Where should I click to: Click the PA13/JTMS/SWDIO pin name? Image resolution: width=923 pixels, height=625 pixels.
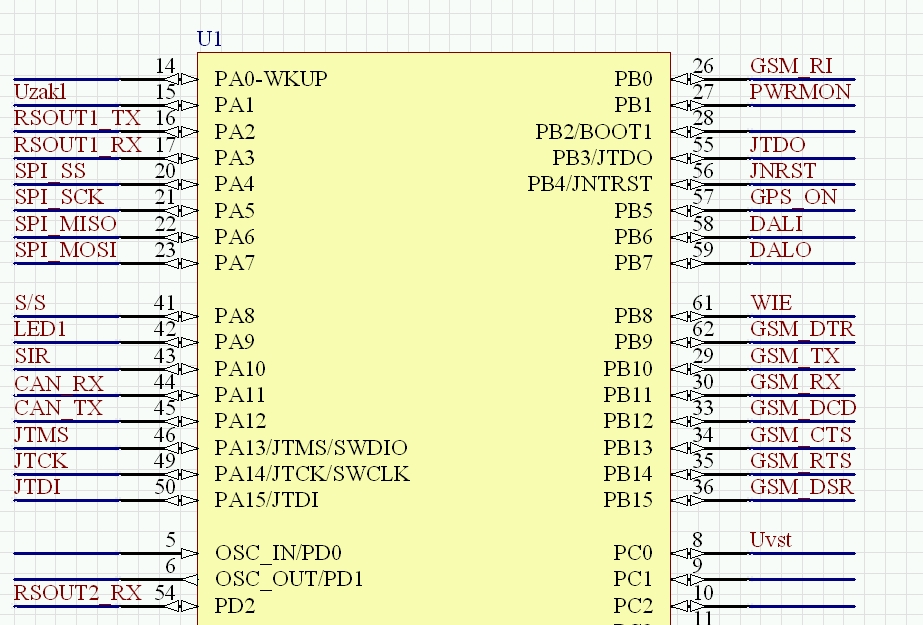coord(311,448)
